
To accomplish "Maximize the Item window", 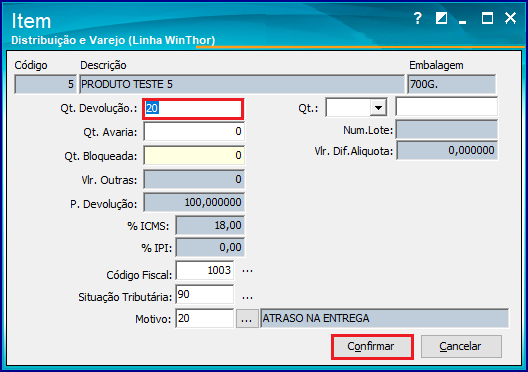I will click(x=487, y=18).
